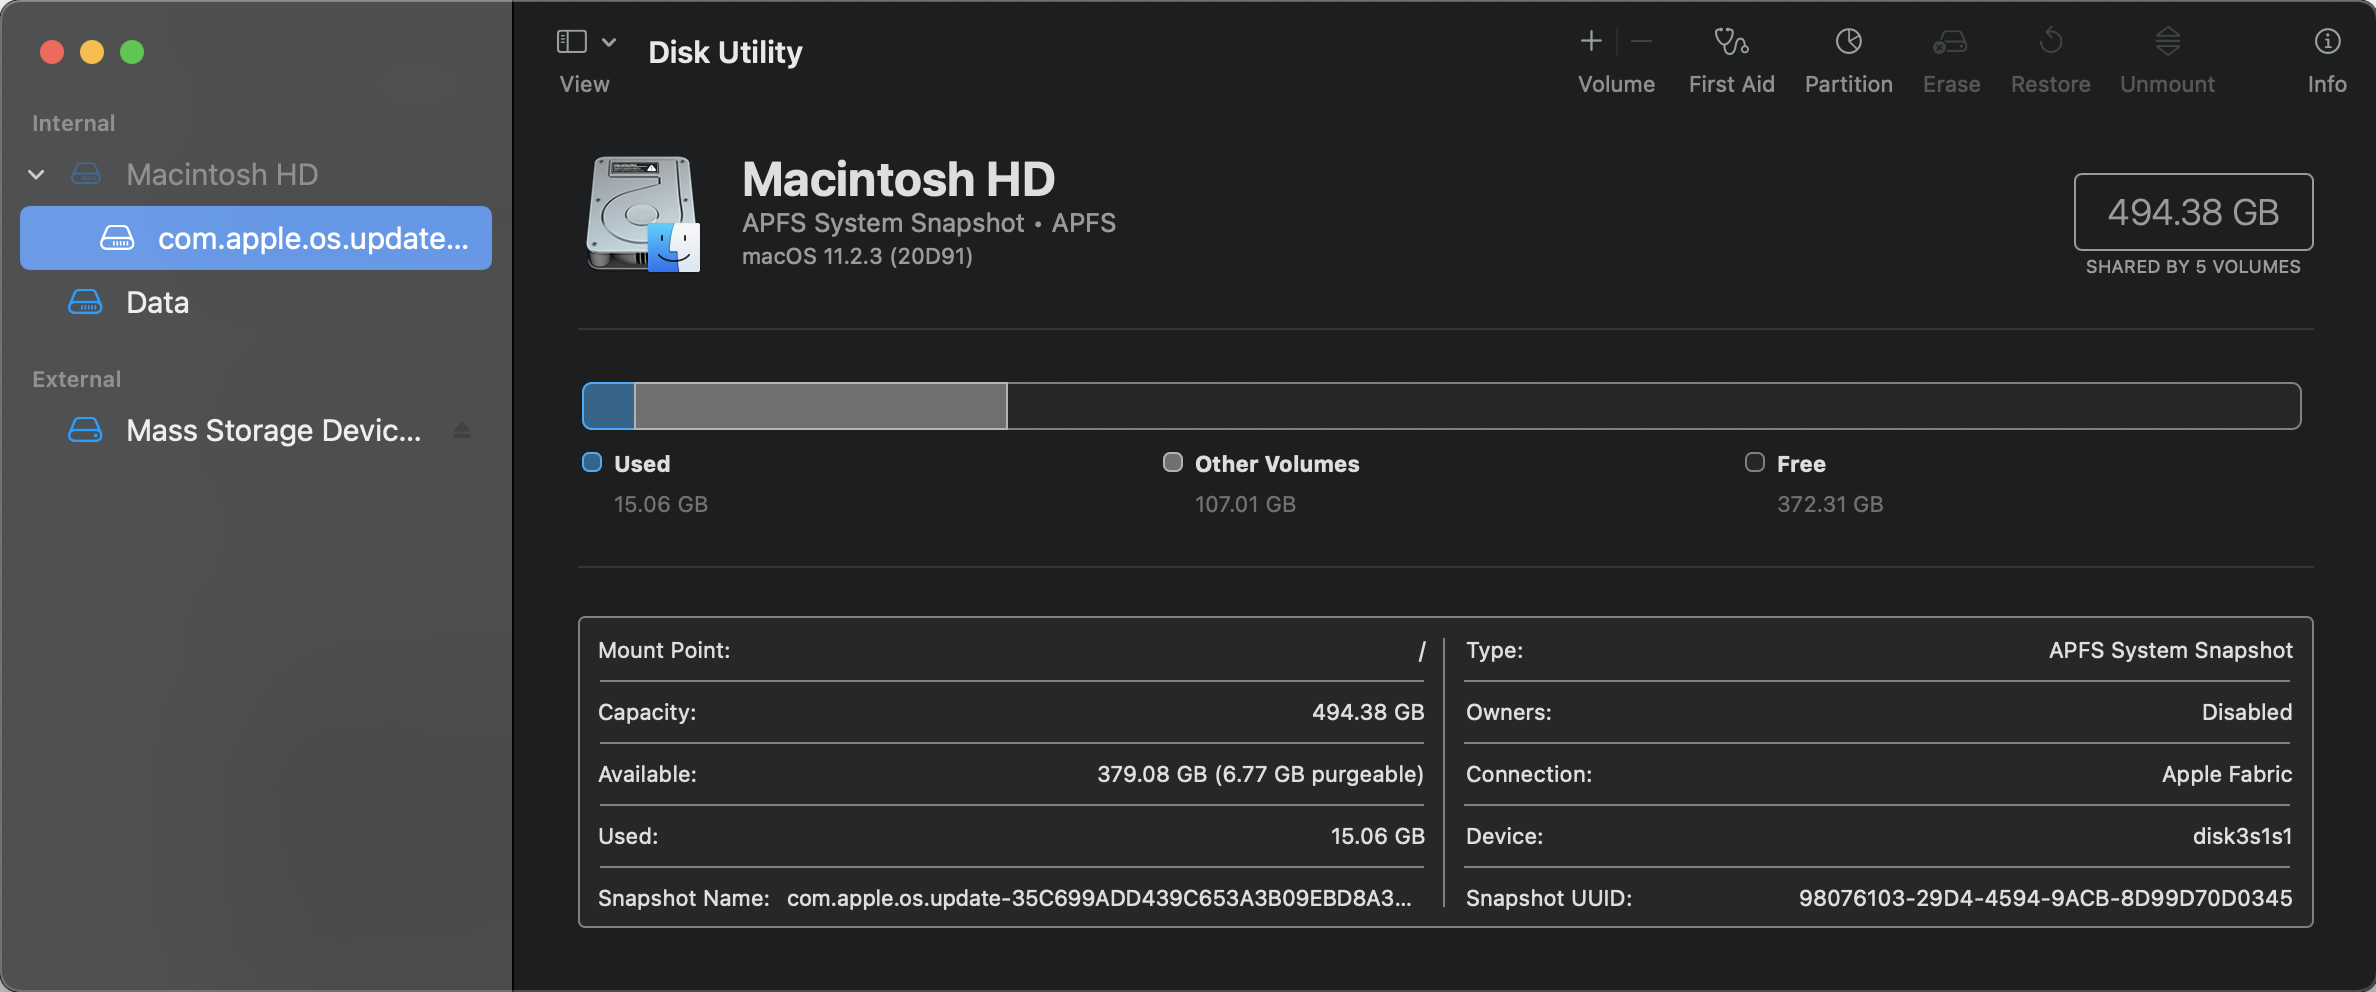Click the Info toolbar label
Screen dimensions: 2376x992
(2327, 84)
